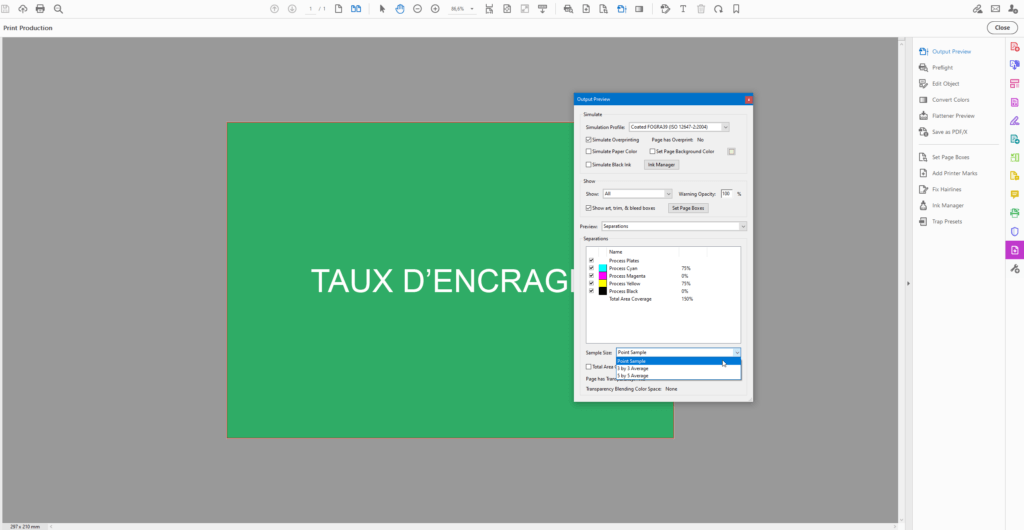This screenshot has height=530, width=1024.
Task: Open Flattener Preview in side panel
Action: click(953, 116)
